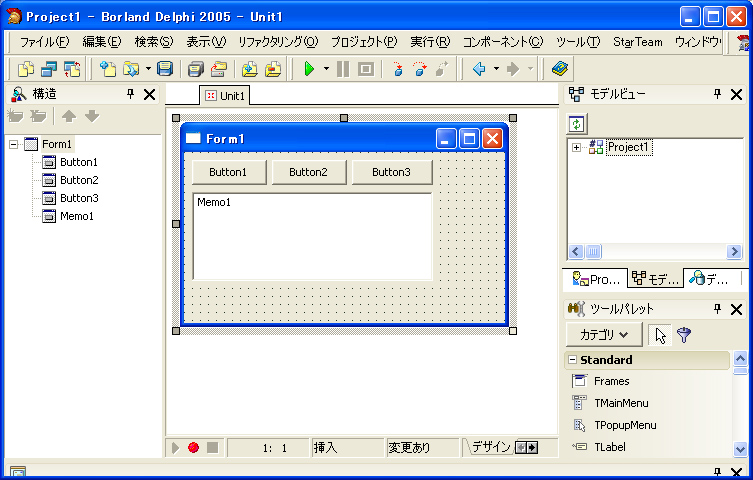Open the ツール(T) menu
Screen dimensions: 753x480
pyautogui.click(x=578, y=42)
